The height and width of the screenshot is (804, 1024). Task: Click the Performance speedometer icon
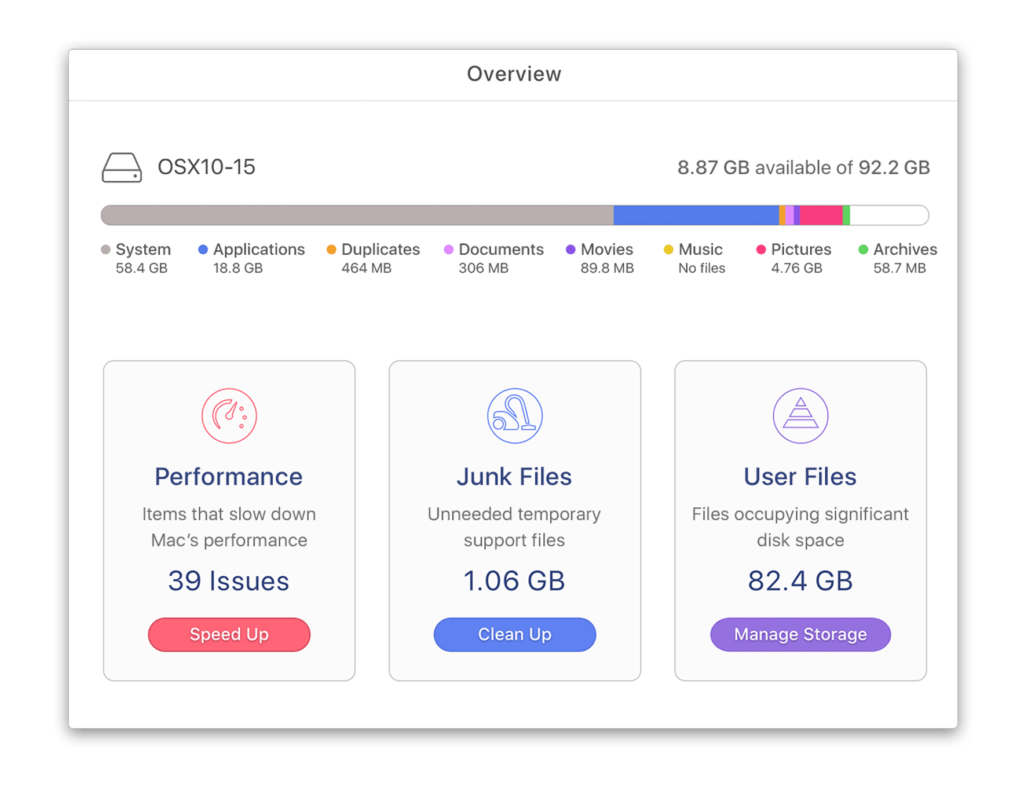pos(228,414)
